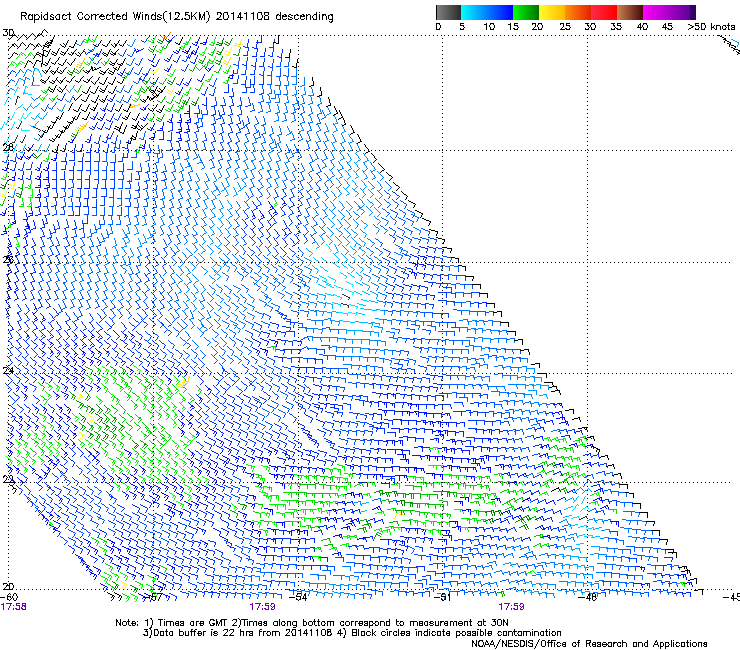Pick the brown 35-40 knots legend swatch
The width and height of the screenshot is (740, 650).
click(630, 12)
